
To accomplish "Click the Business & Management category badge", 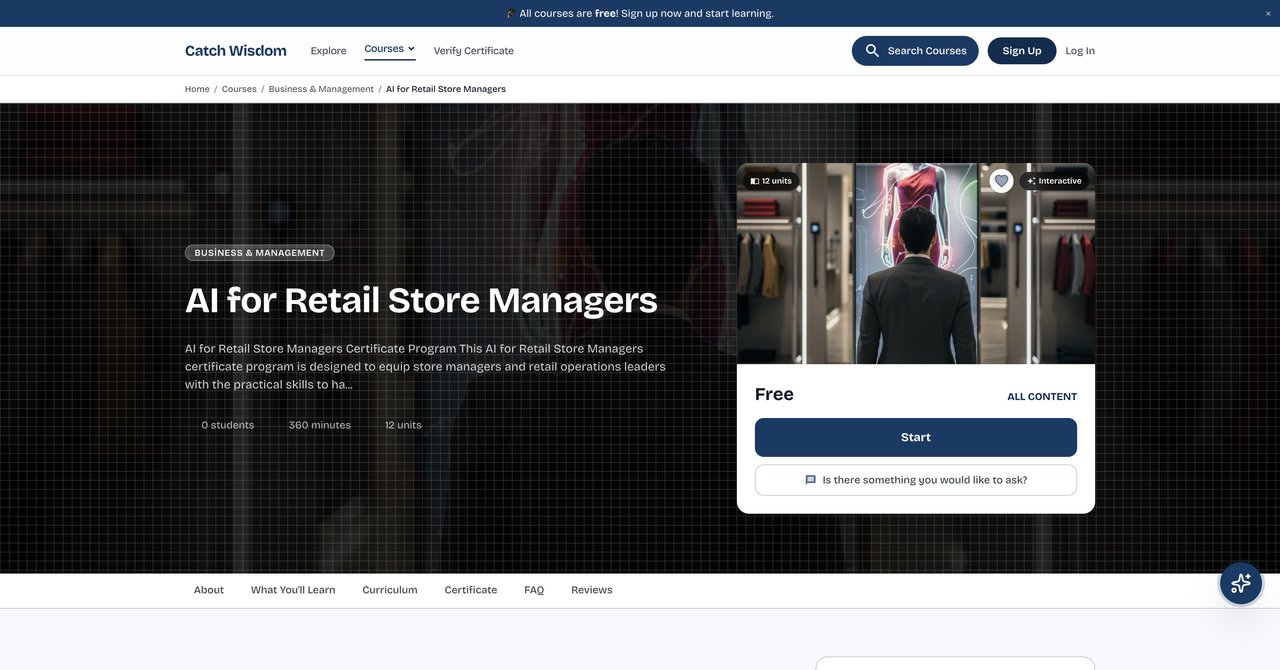I will coord(260,253).
